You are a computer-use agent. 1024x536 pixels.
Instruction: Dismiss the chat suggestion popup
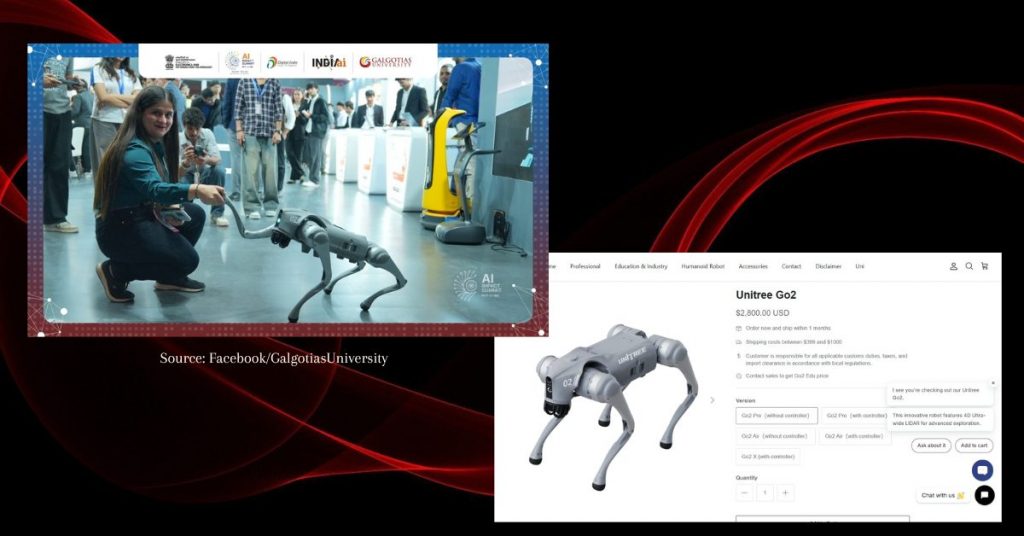(x=993, y=383)
